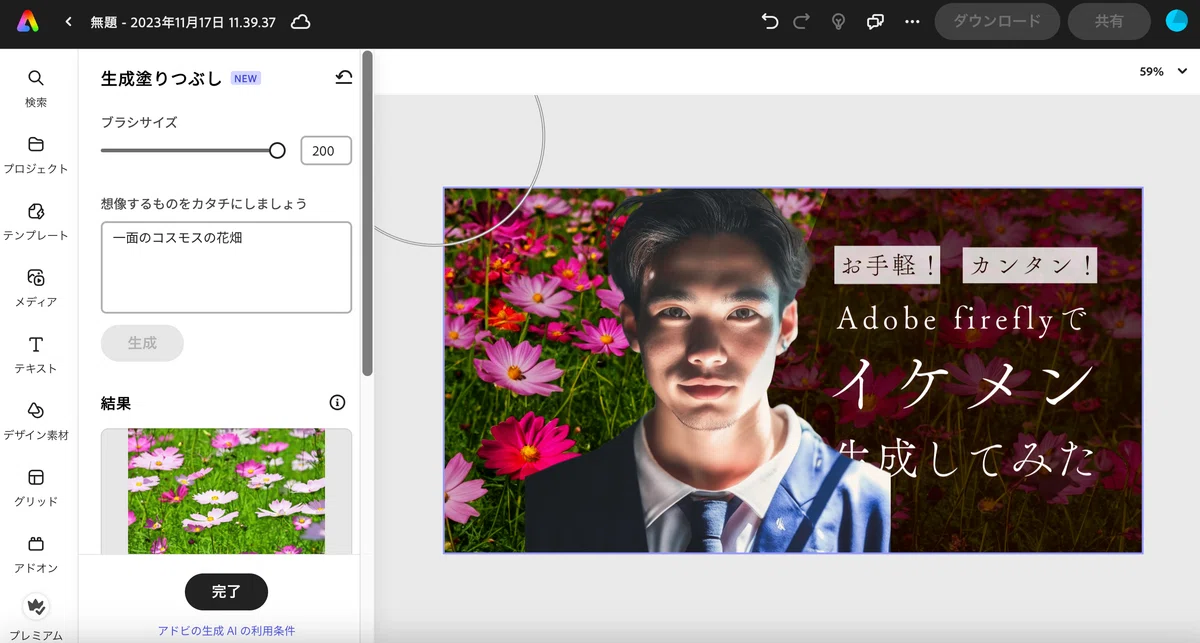Open アドビの生成 AI の利用条件 link

pyautogui.click(x=226, y=631)
